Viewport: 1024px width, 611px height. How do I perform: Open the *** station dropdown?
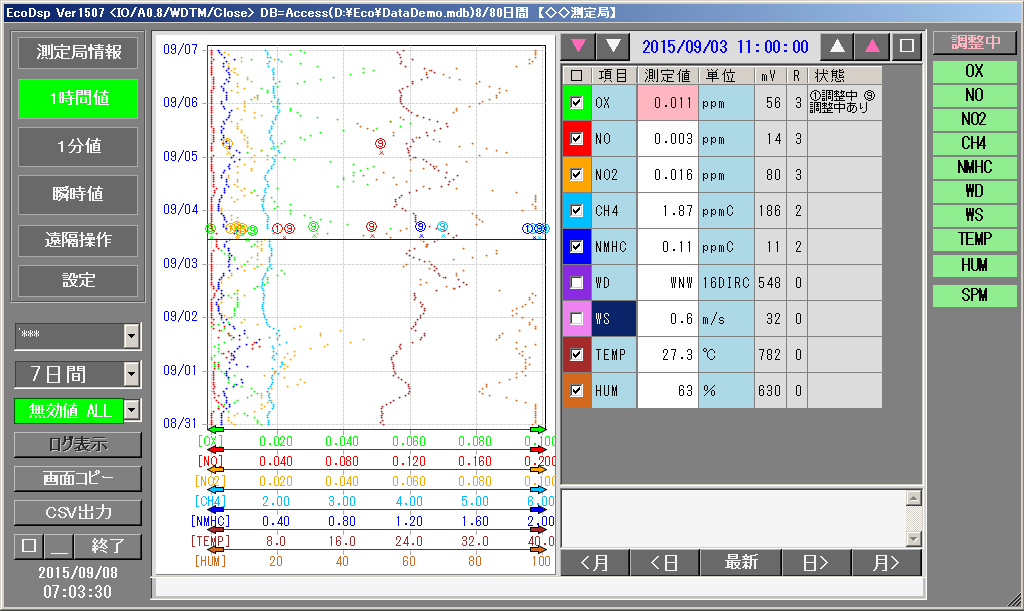click(131, 337)
